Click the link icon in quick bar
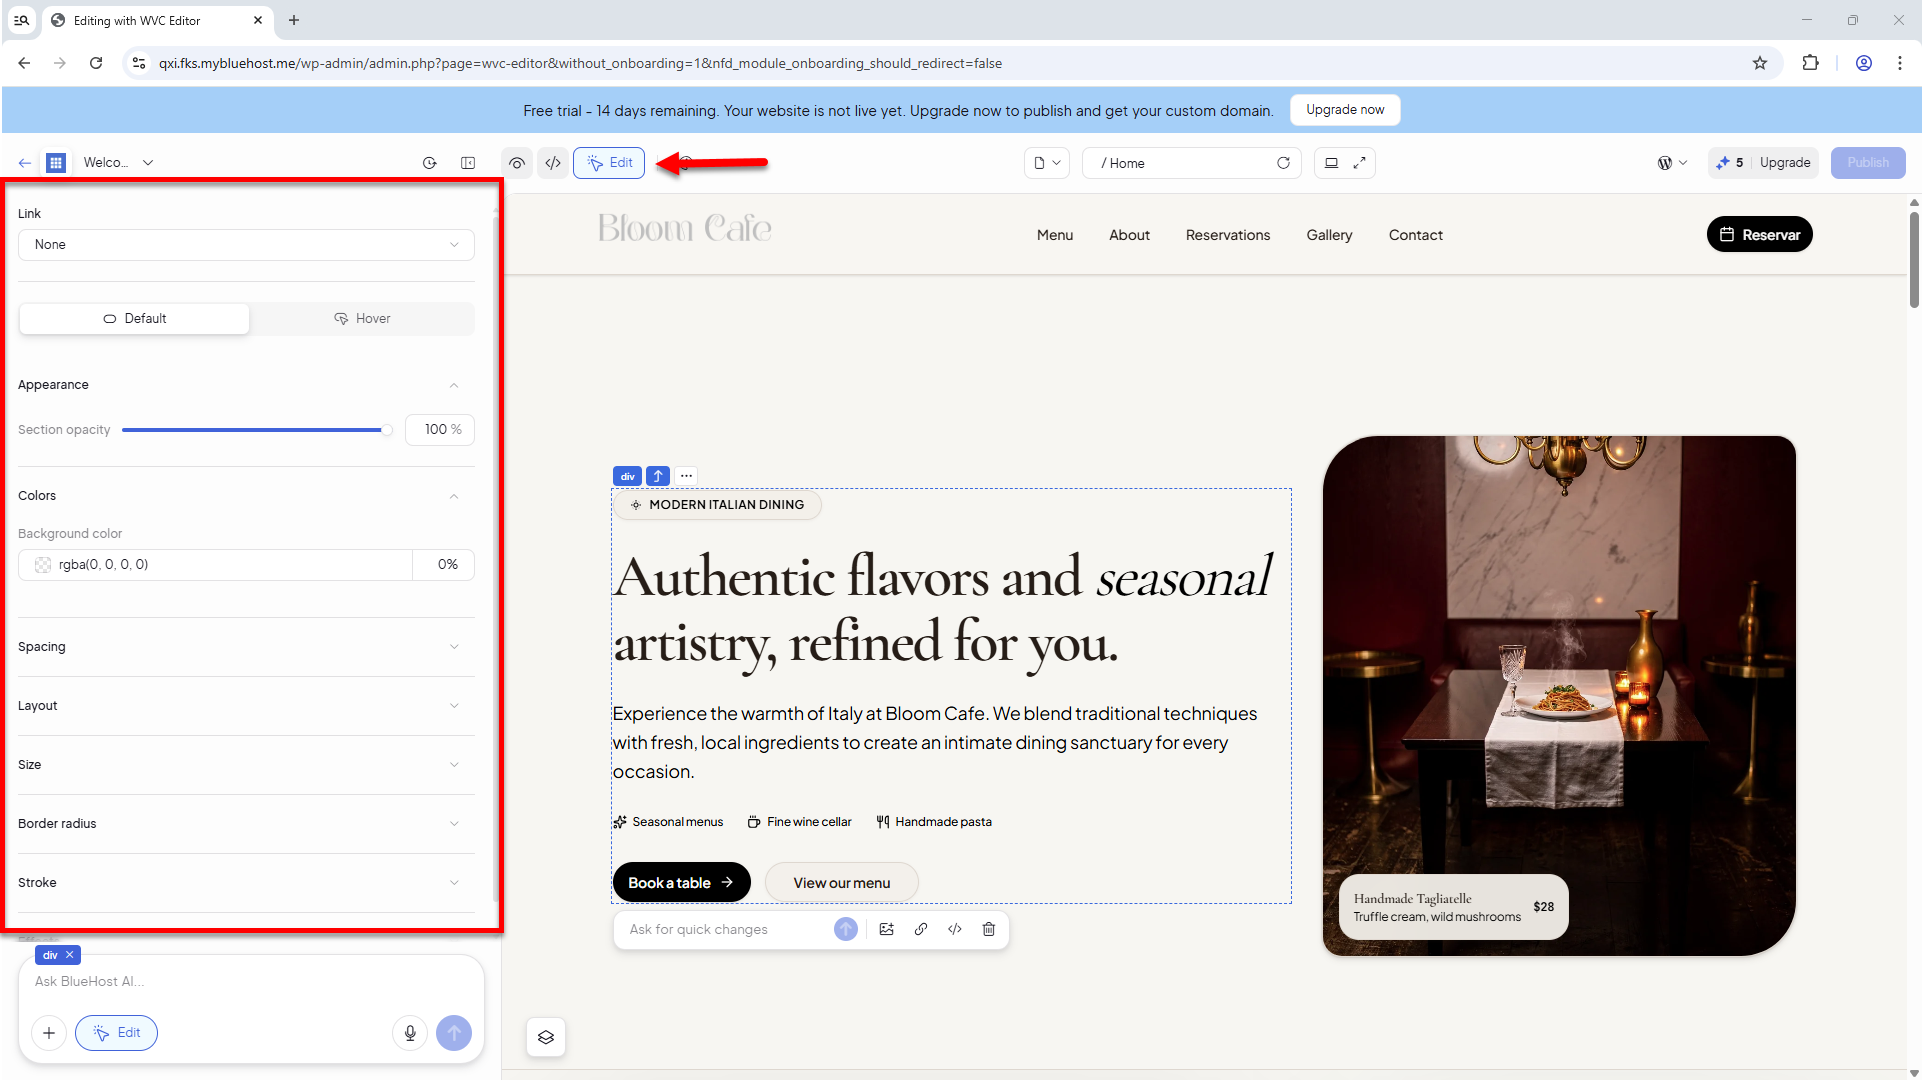 click(921, 929)
